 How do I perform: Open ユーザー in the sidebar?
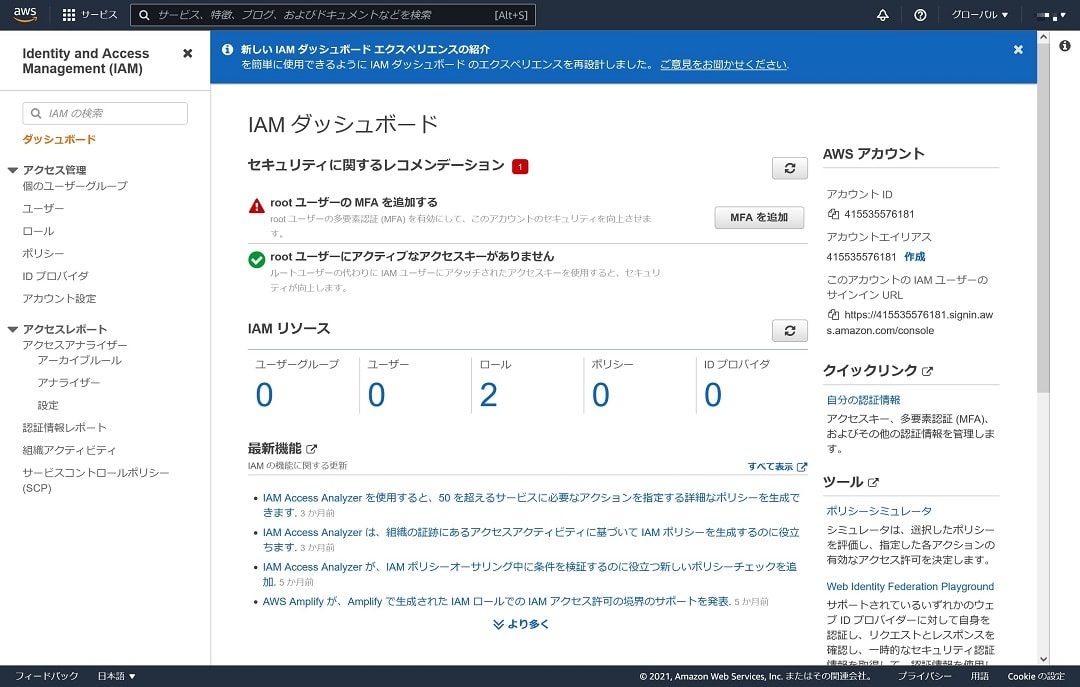[x=43, y=208]
